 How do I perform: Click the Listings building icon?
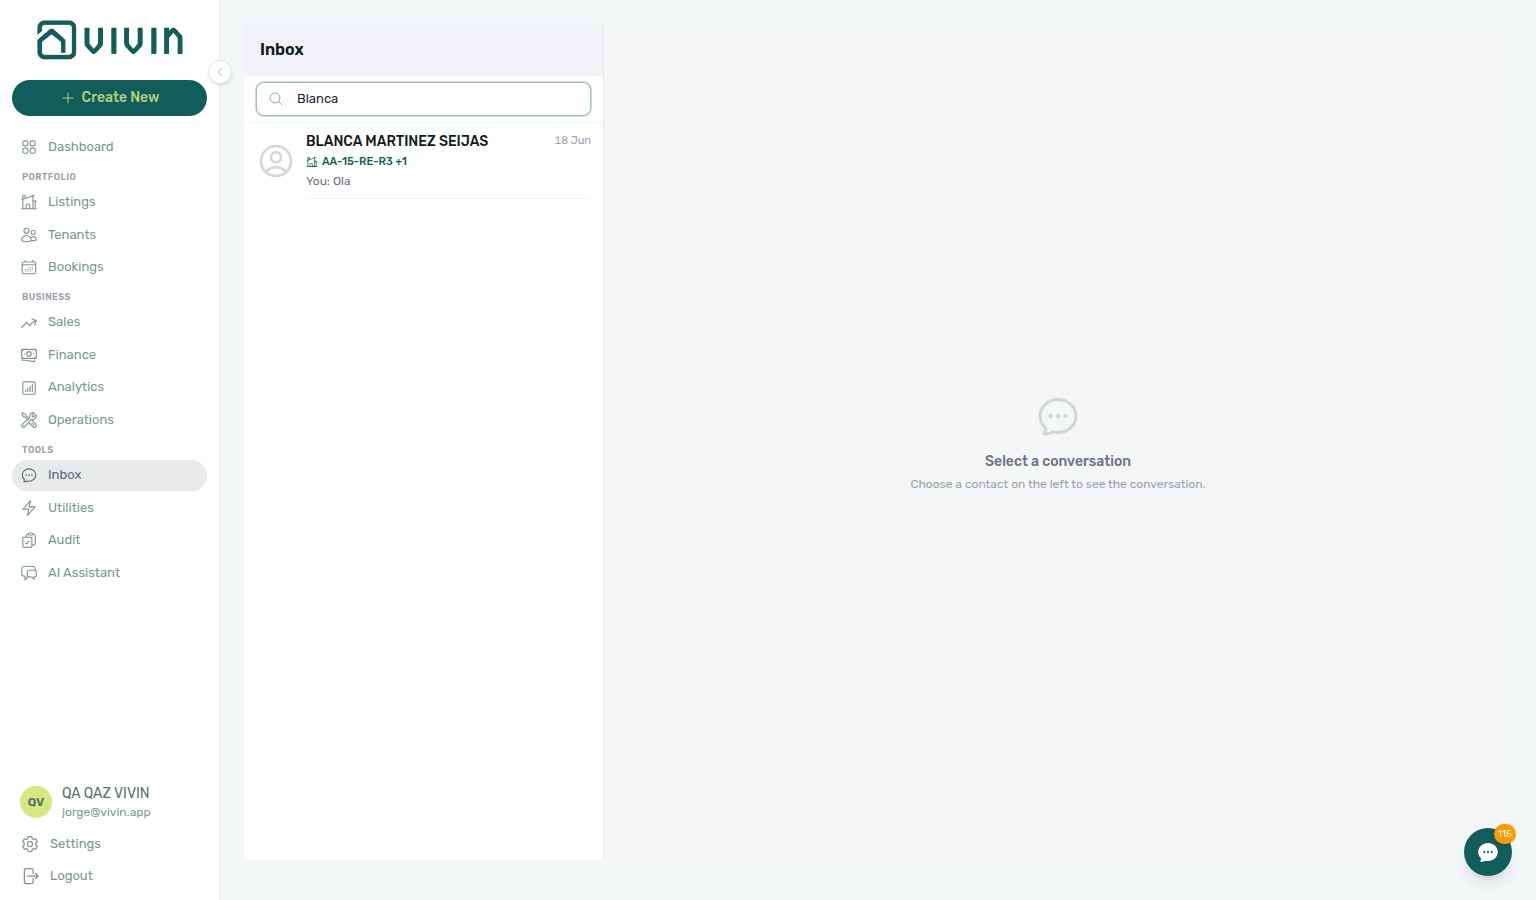(29, 202)
